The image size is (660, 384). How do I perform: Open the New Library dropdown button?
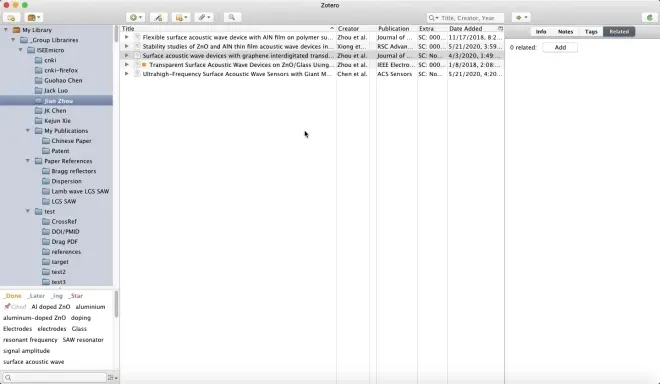tap(34, 18)
